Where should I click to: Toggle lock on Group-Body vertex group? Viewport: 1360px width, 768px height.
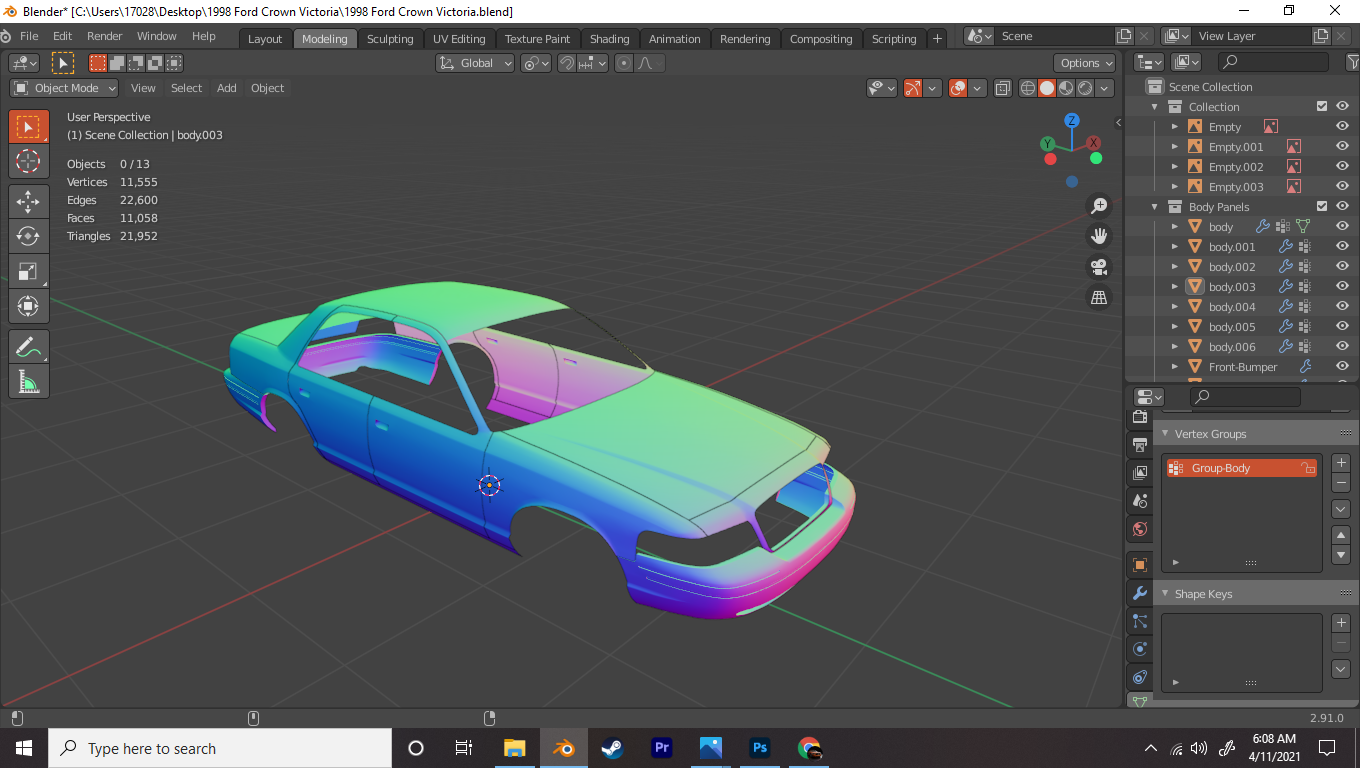pyautogui.click(x=1306, y=468)
